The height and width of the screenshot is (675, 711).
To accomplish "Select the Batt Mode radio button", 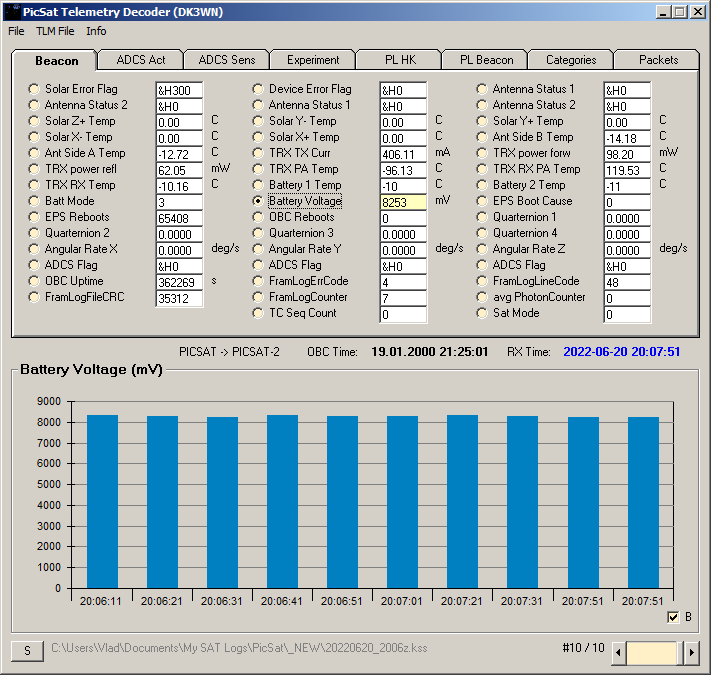I will (34, 201).
